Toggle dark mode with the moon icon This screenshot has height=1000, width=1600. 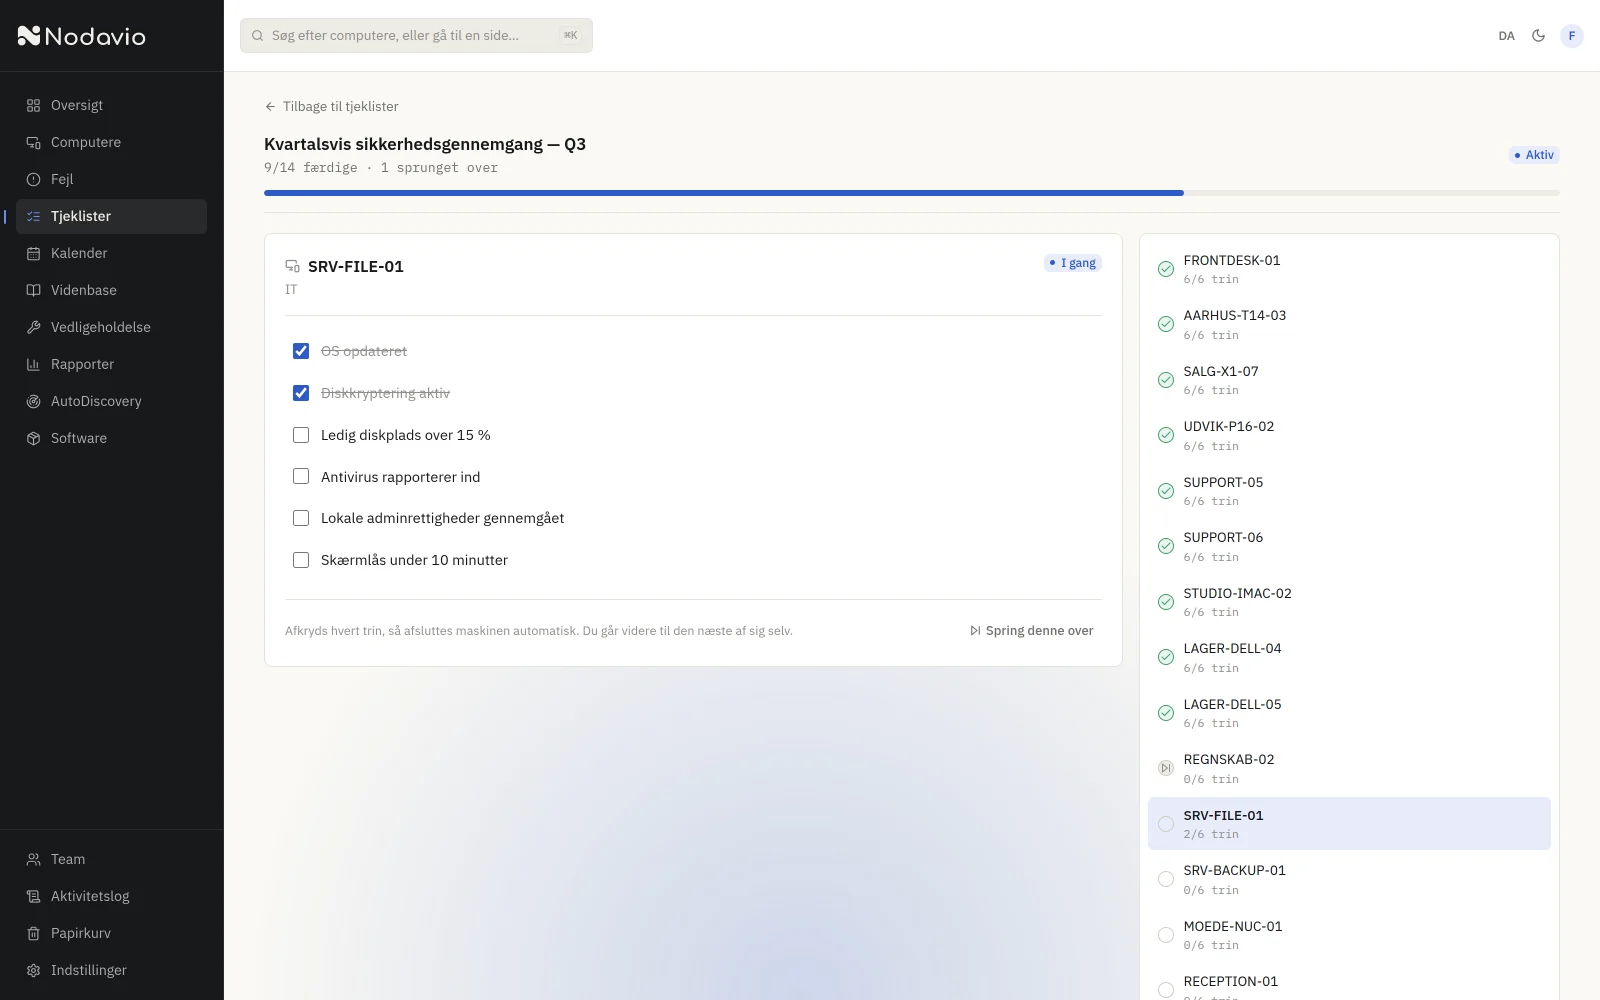click(1538, 36)
